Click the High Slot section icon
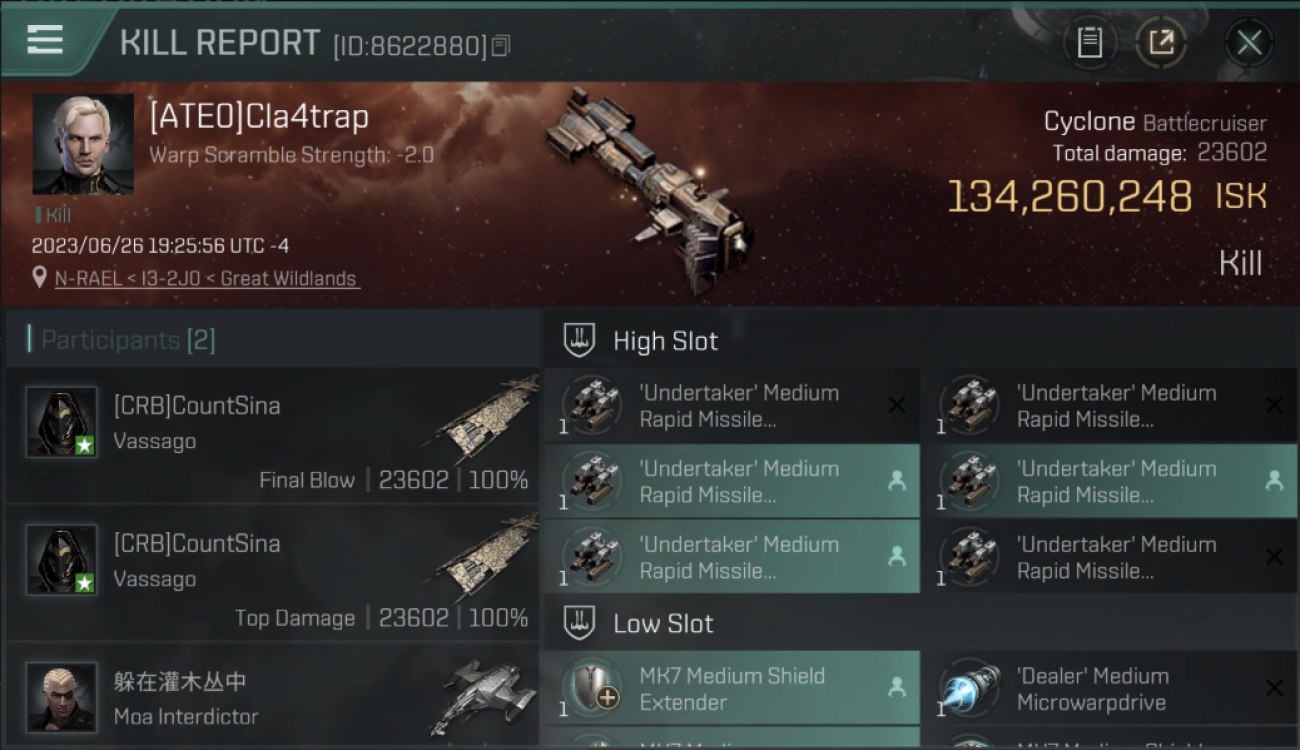 pyautogui.click(x=579, y=340)
